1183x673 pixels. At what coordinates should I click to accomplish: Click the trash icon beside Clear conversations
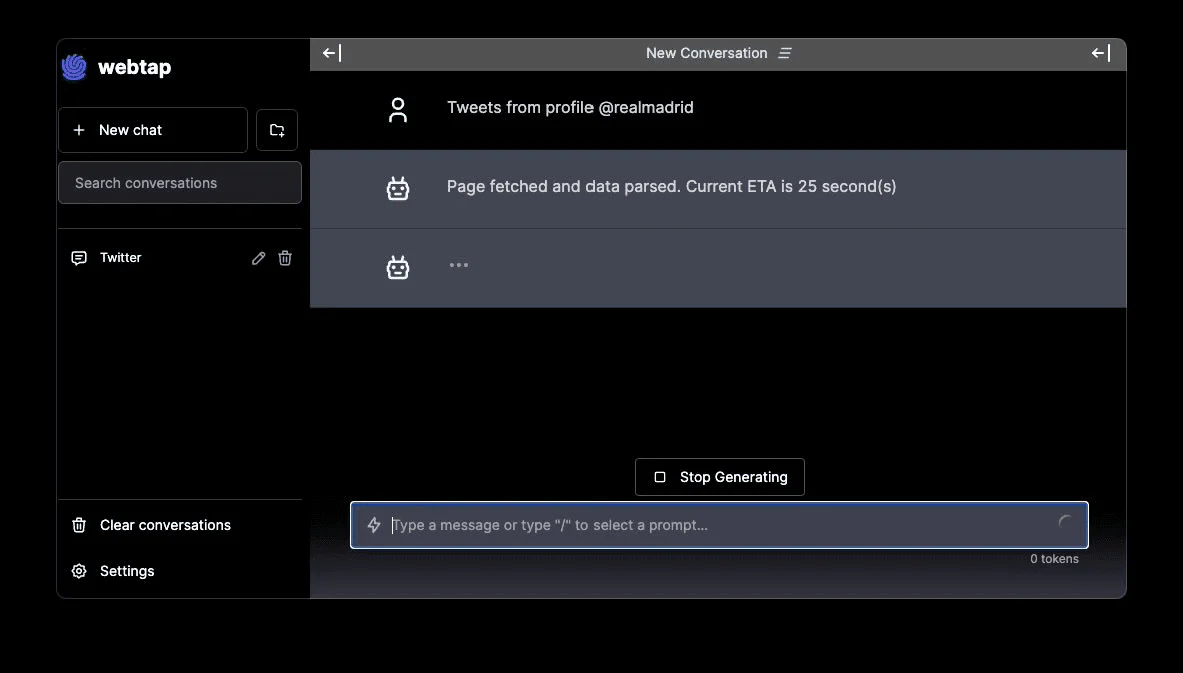click(x=78, y=525)
